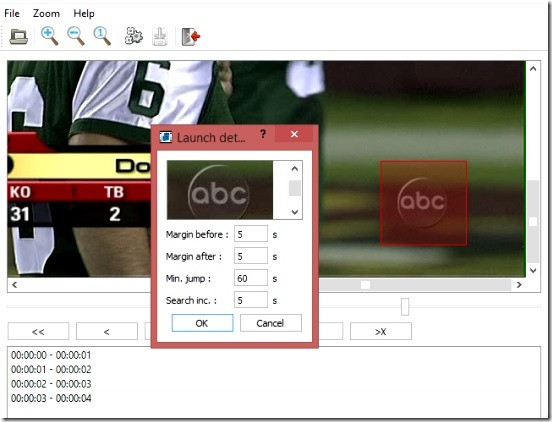This screenshot has width=552, height=422.
Task: Select segment 00:00:01 - 00:00:02
Action: [51, 370]
